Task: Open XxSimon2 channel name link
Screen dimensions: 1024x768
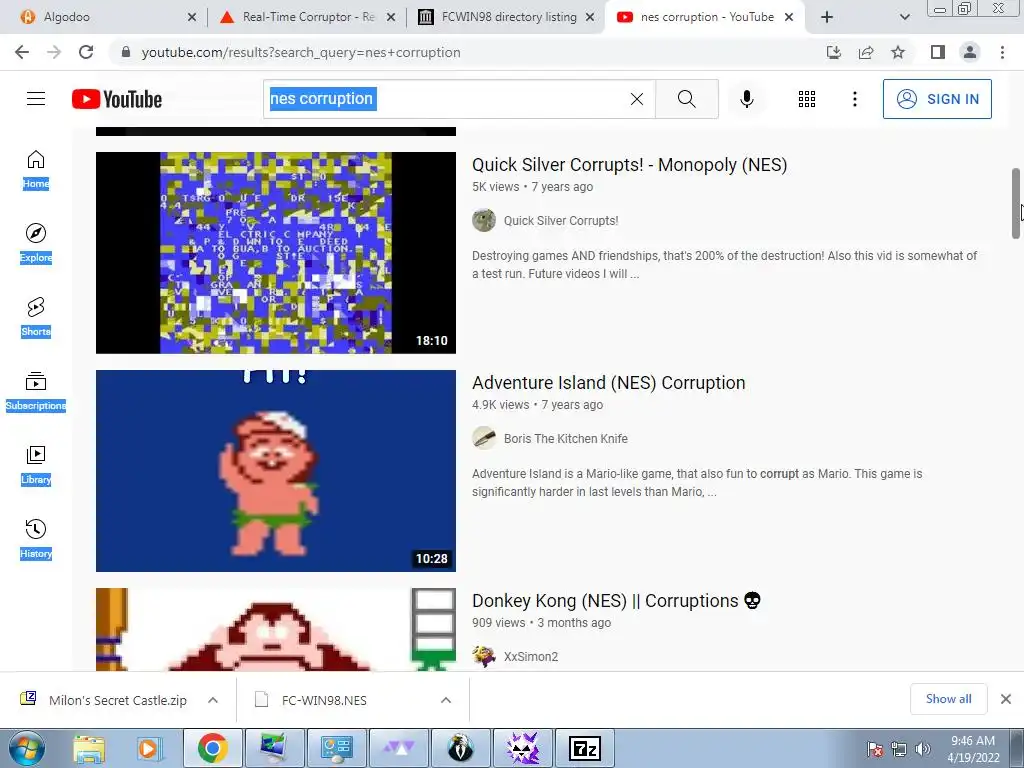Action: (531, 657)
